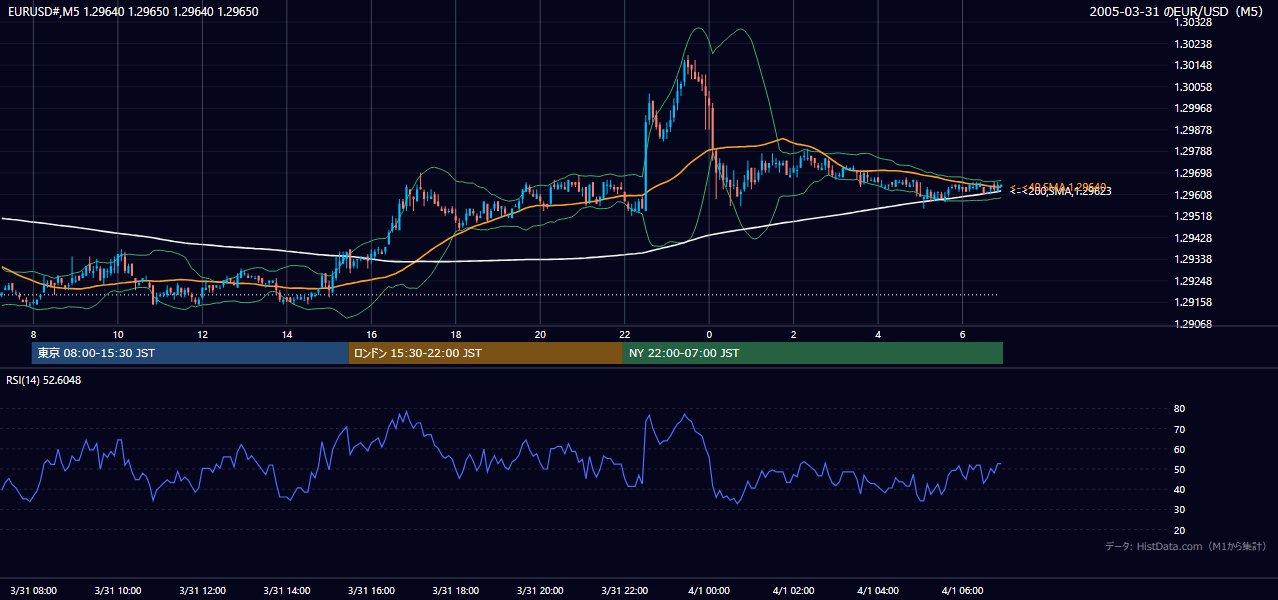The image size is (1278, 600).
Task: Click price axis value 1.30058
Action: [x=1195, y=87]
